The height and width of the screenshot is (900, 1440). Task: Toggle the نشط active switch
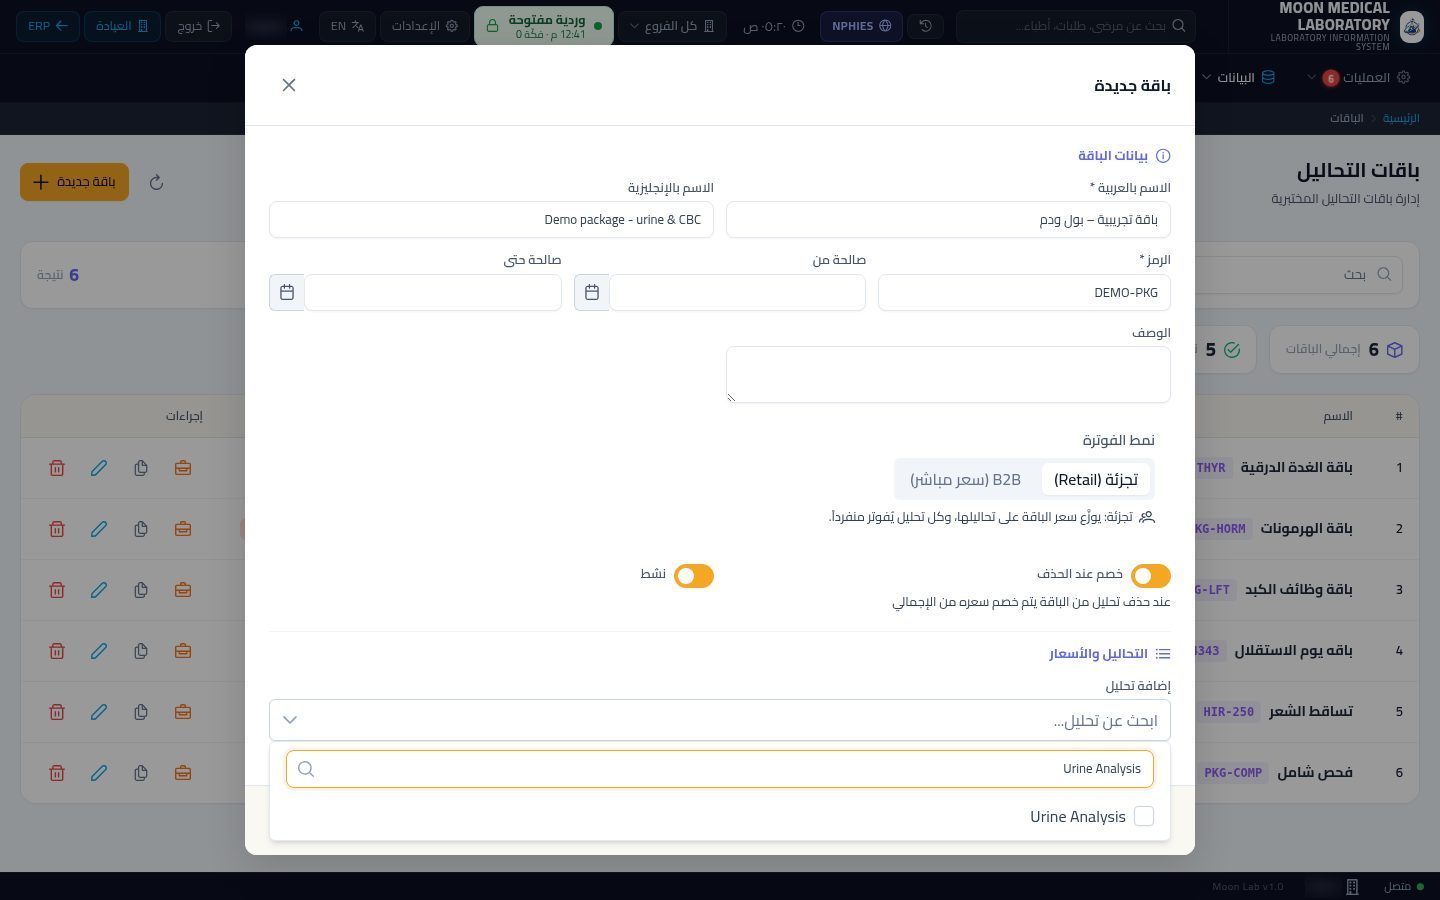tap(694, 576)
